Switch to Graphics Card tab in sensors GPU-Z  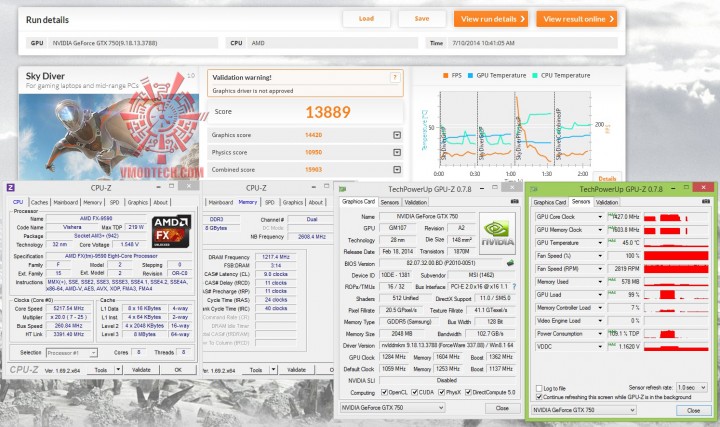pyautogui.click(x=549, y=202)
